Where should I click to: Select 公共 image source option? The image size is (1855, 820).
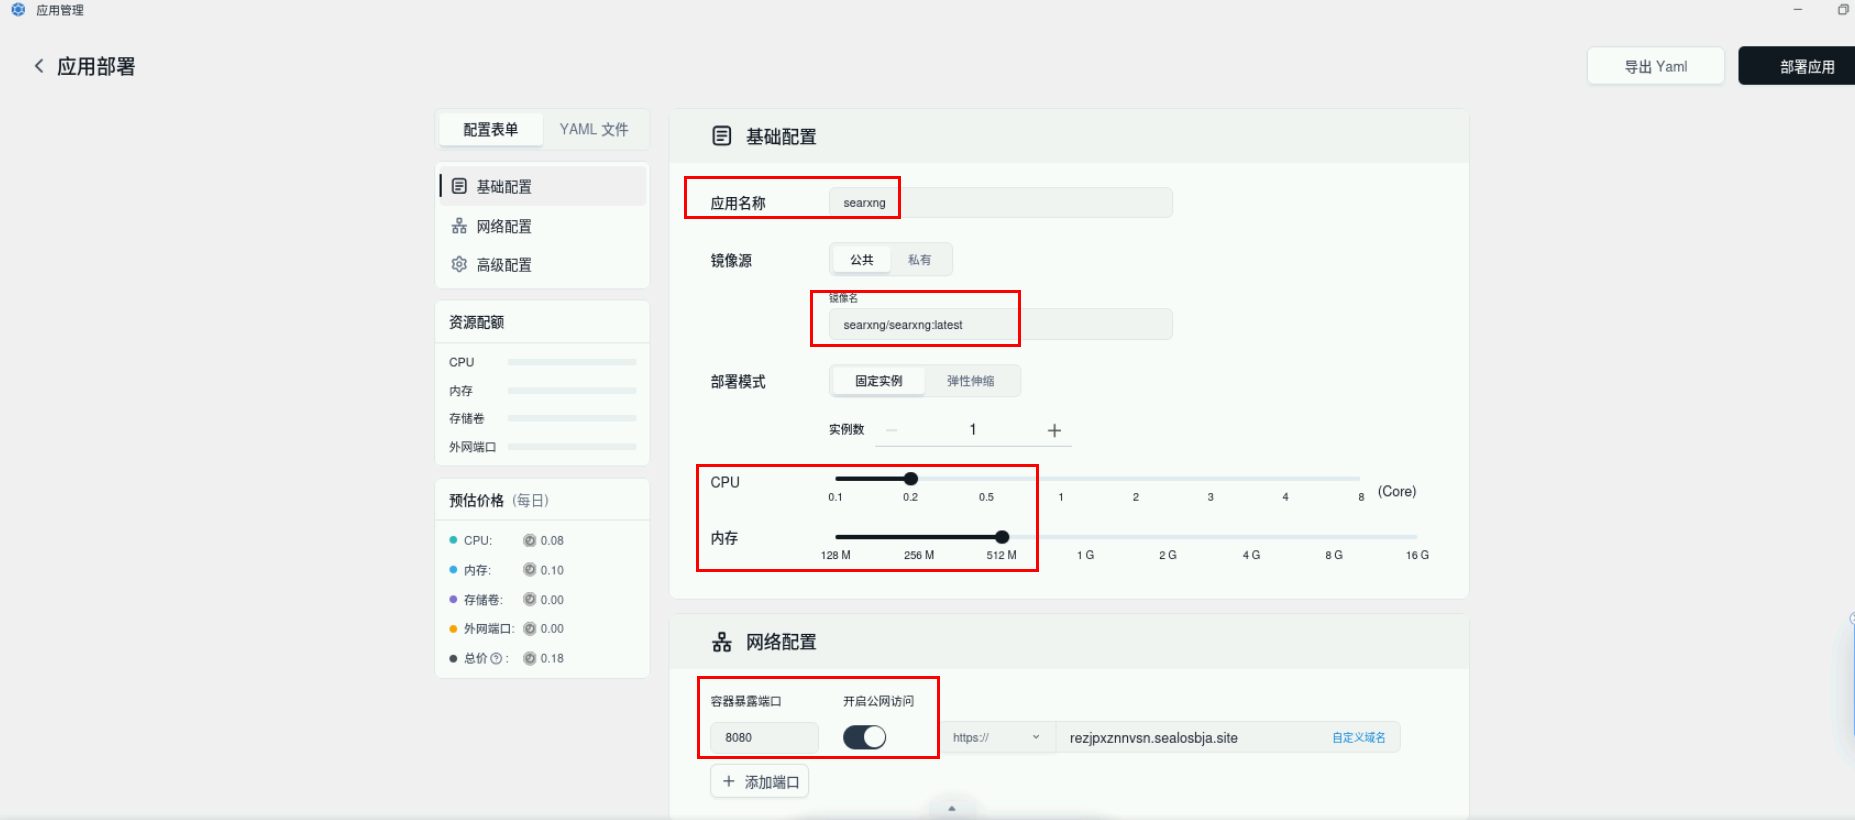click(x=862, y=260)
